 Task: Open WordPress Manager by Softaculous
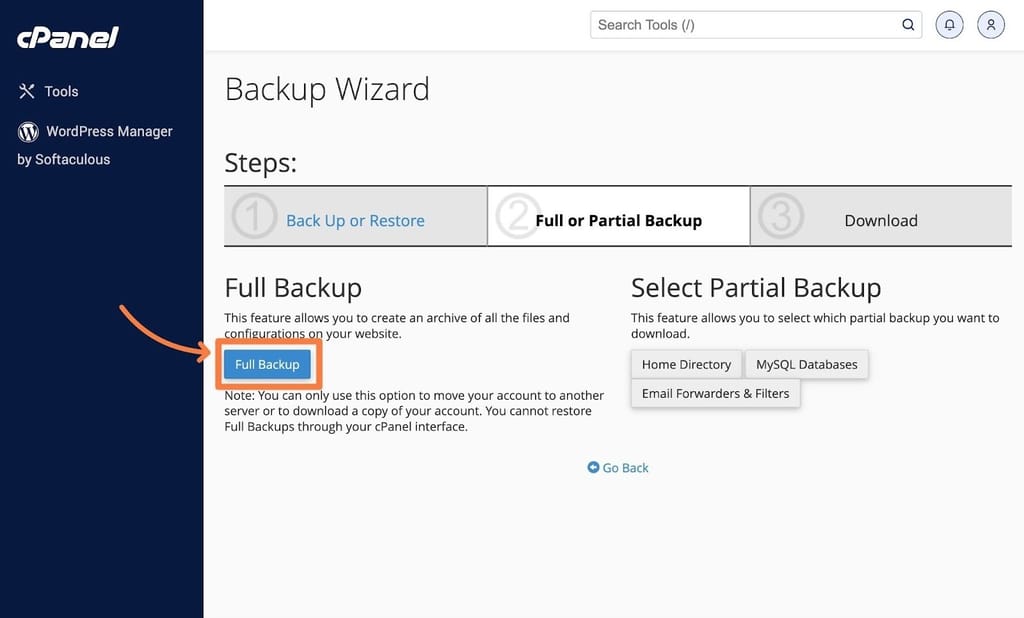[x=95, y=145]
